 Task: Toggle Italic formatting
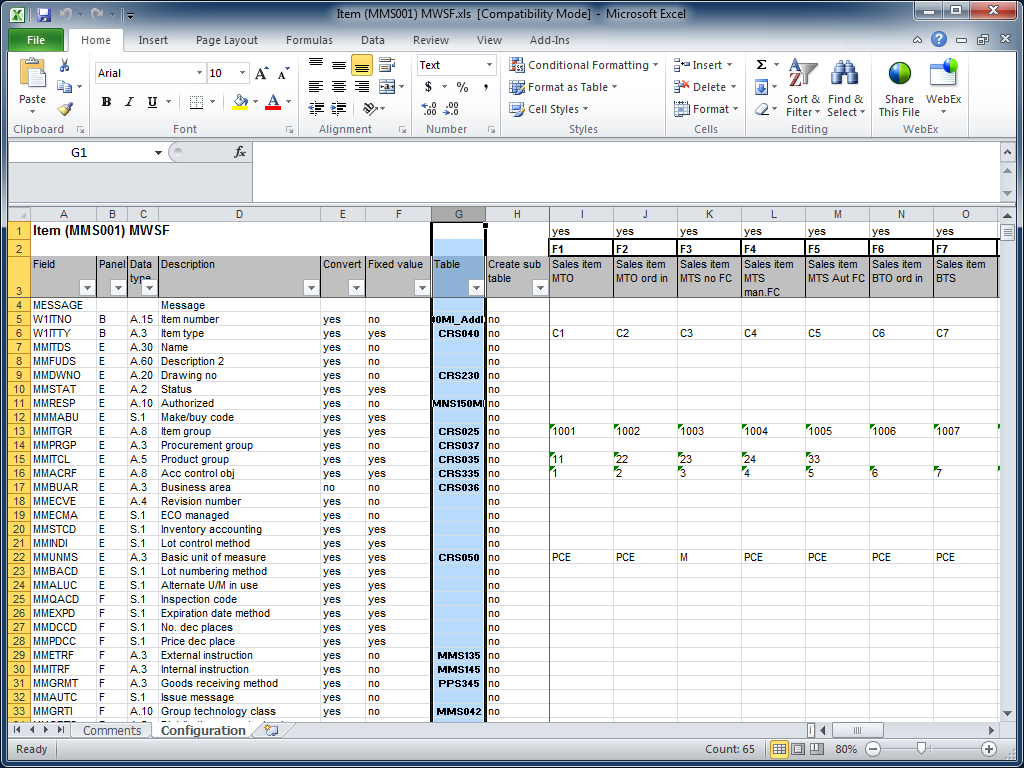pyautogui.click(x=129, y=102)
